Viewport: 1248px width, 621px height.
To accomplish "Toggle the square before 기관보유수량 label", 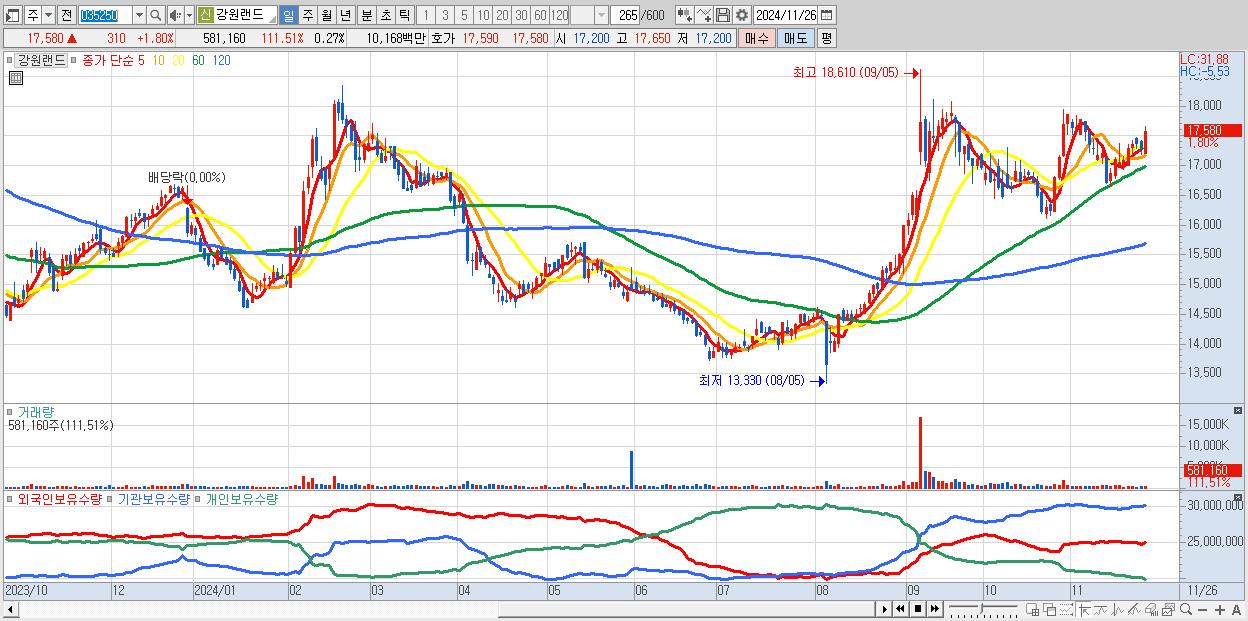I will 111,498.
